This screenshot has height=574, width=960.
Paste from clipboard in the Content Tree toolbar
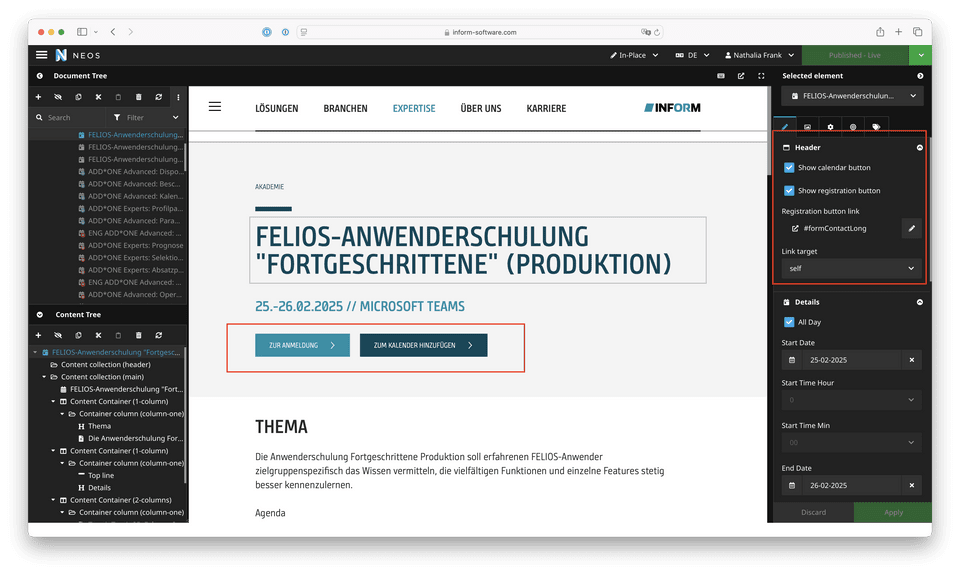pos(118,335)
